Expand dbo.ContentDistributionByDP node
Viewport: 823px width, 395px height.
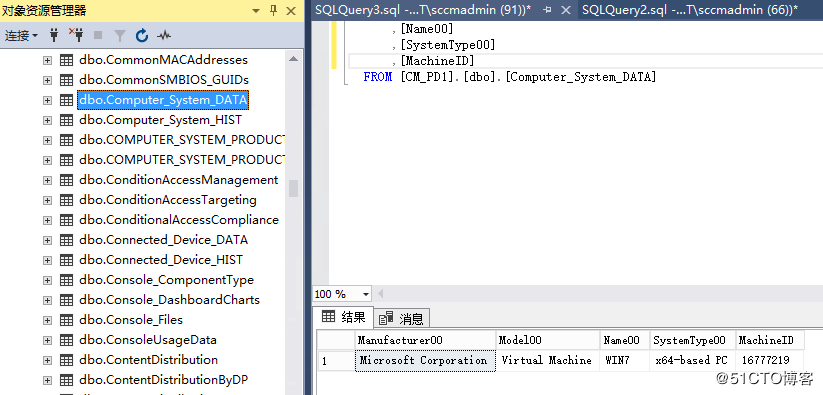[47, 380]
